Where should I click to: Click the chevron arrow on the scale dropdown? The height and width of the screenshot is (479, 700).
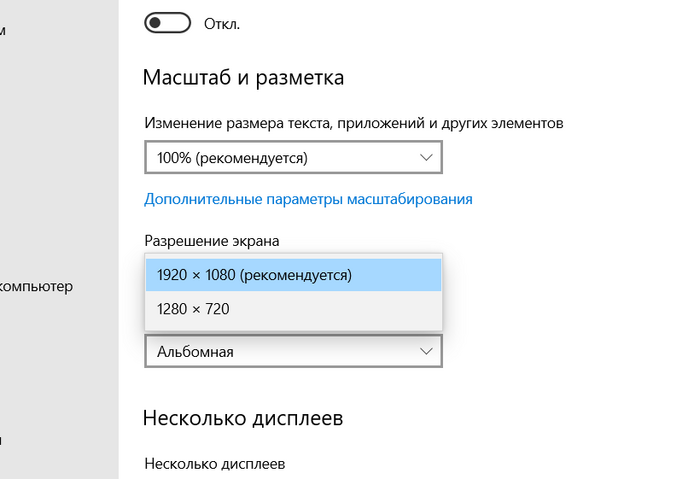click(x=426, y=158)
